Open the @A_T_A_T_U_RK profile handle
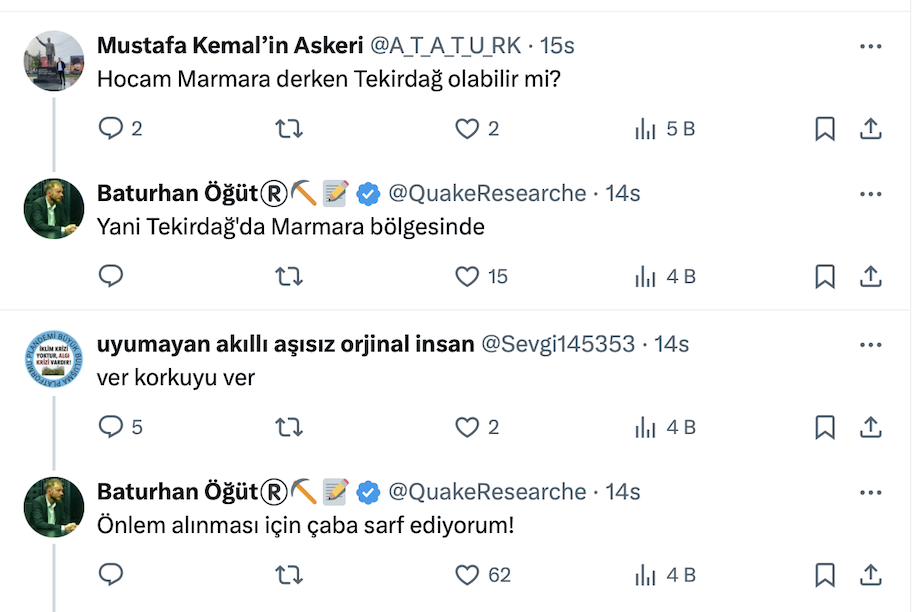Screen dimensions: 924x612 (447, 46)
